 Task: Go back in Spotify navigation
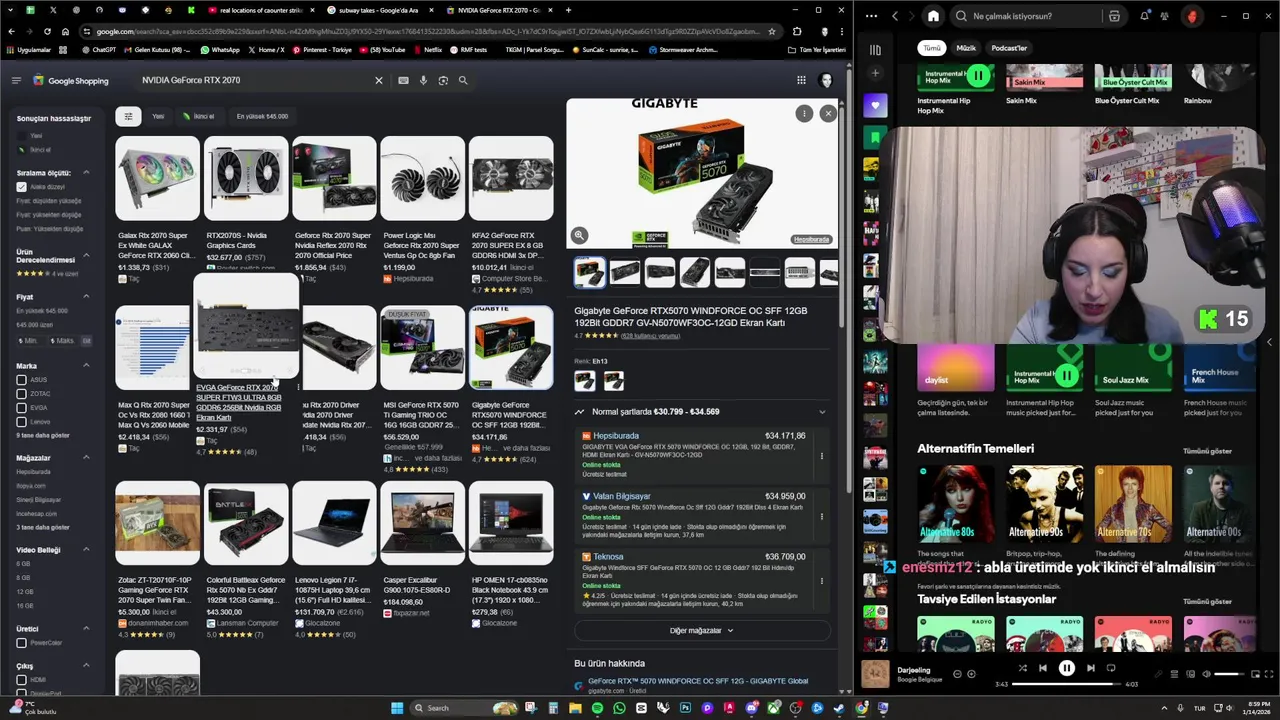(895, 16)
